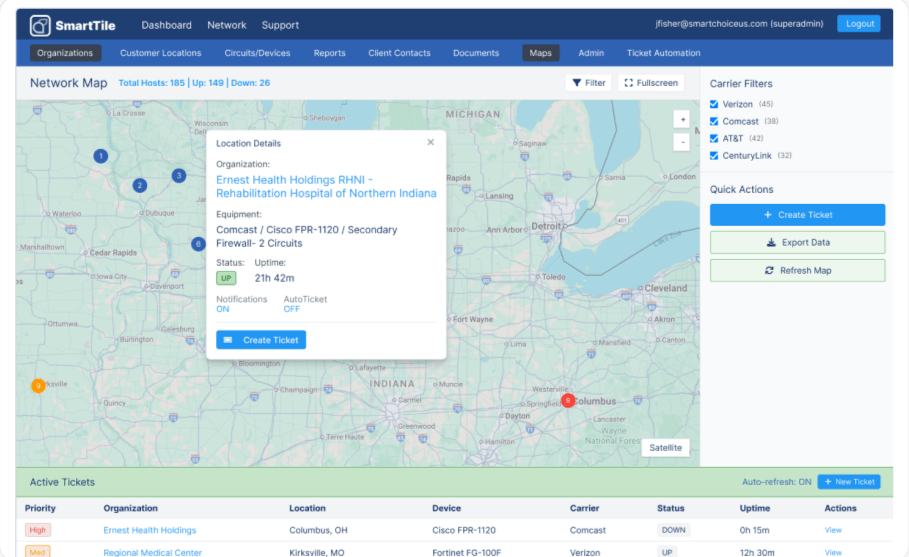Switch to Ticket Automation tab
The height and width of the screenshot is (557, 909).
(663, 53)
